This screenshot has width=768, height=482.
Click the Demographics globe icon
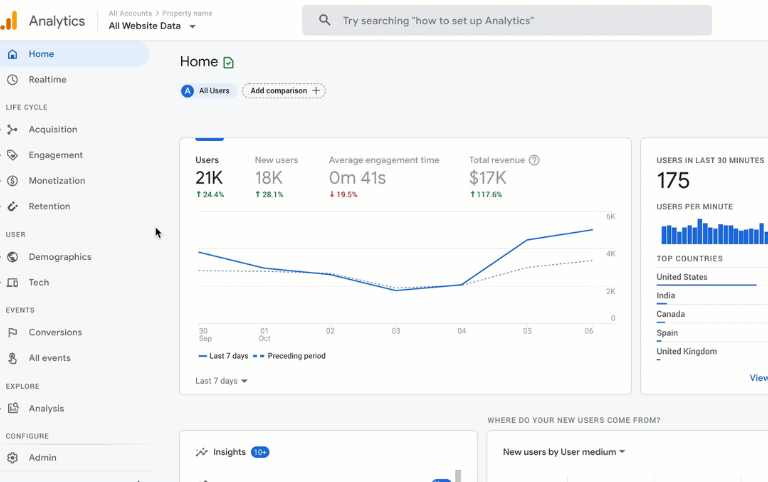tap(13, 257)
